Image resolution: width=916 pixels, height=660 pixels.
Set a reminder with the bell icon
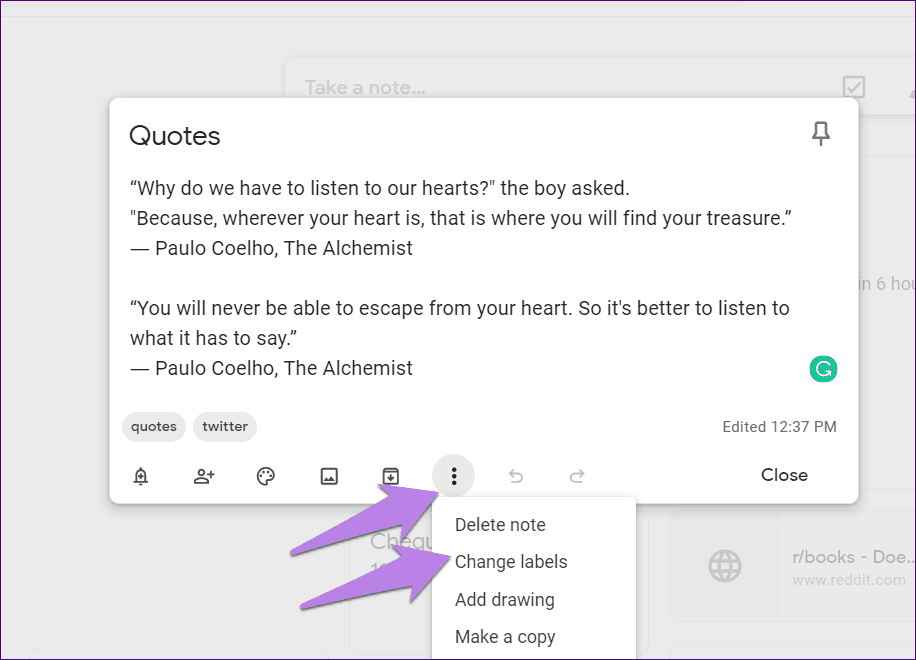[140, 476]
